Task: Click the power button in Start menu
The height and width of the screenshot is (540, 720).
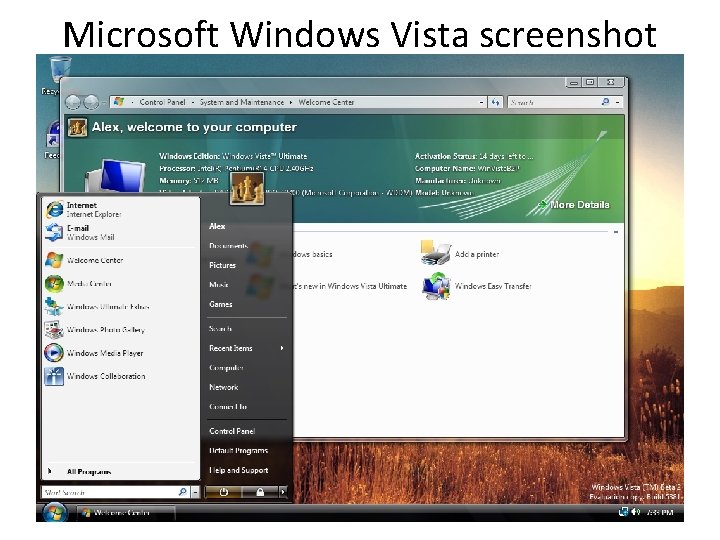Action: (x=224, y=492)
